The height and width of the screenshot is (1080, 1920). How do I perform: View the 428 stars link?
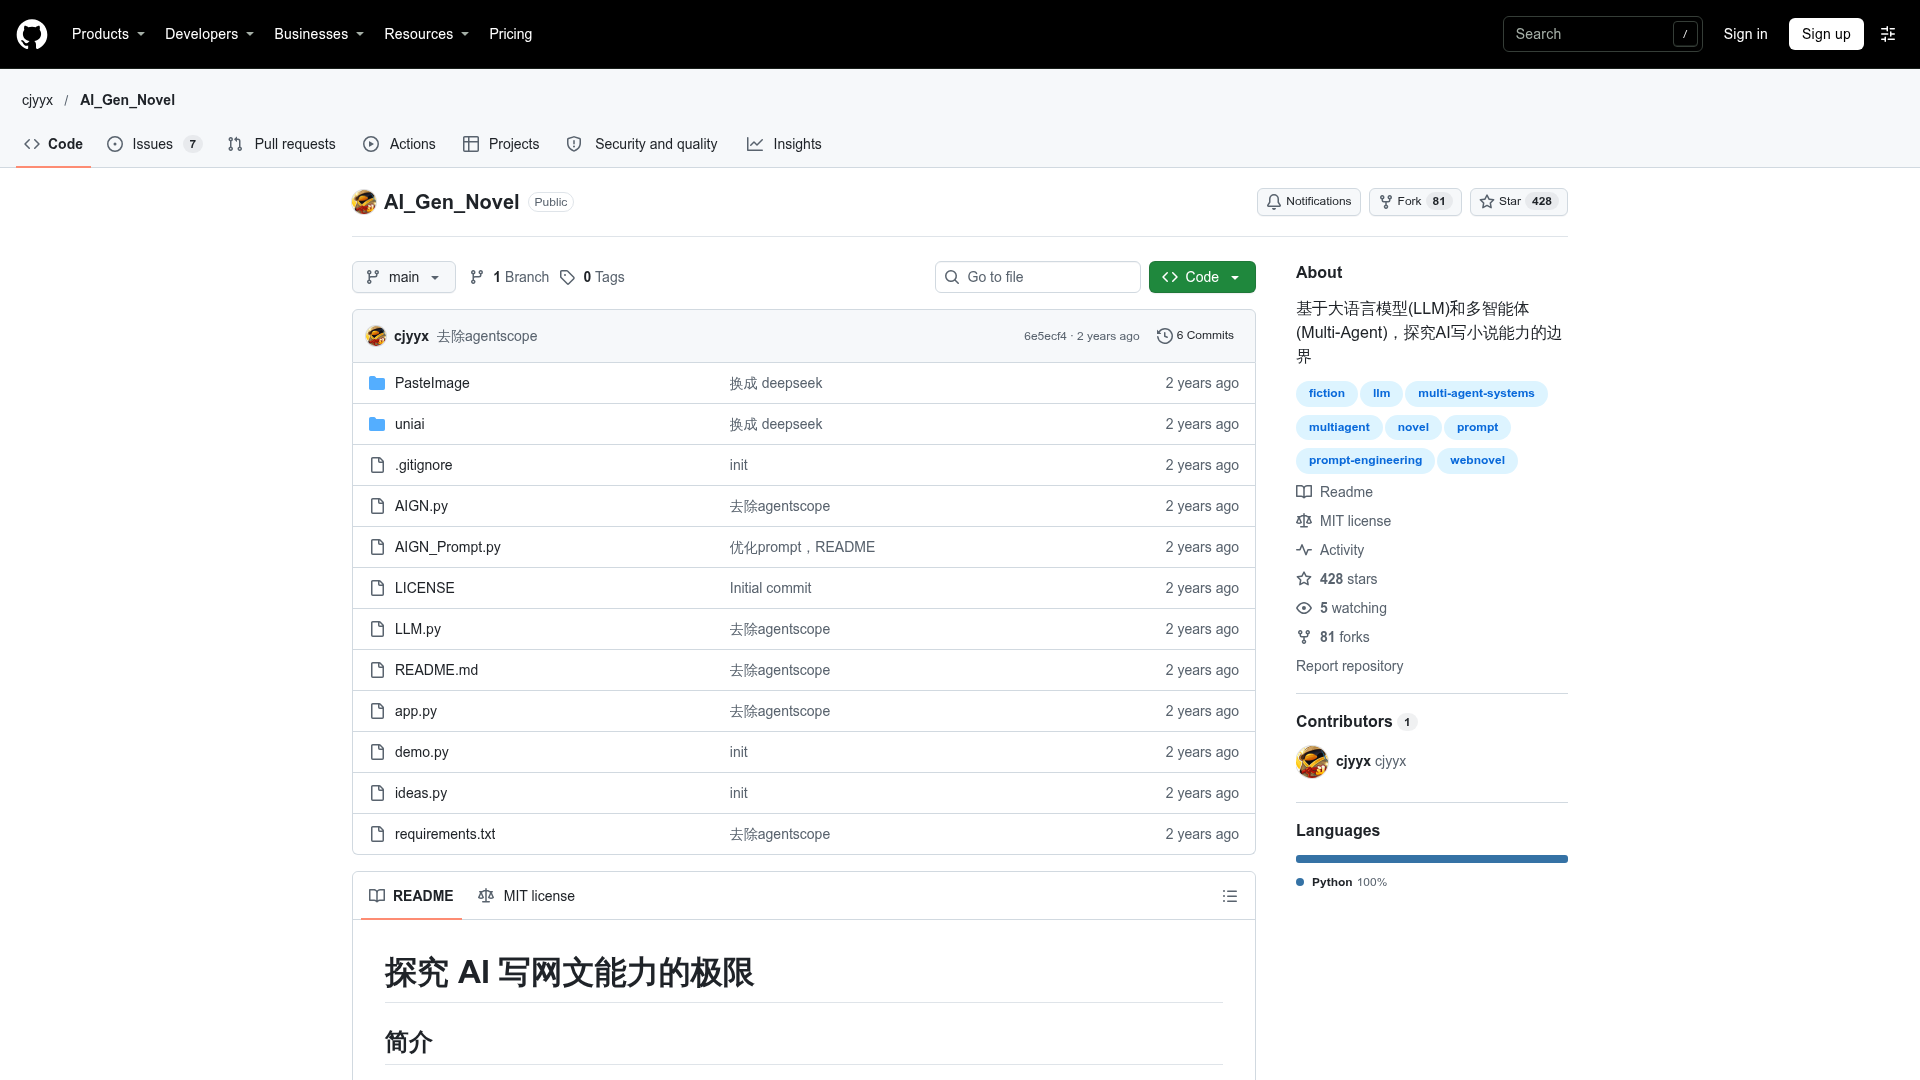click(x=1337, y=579)
